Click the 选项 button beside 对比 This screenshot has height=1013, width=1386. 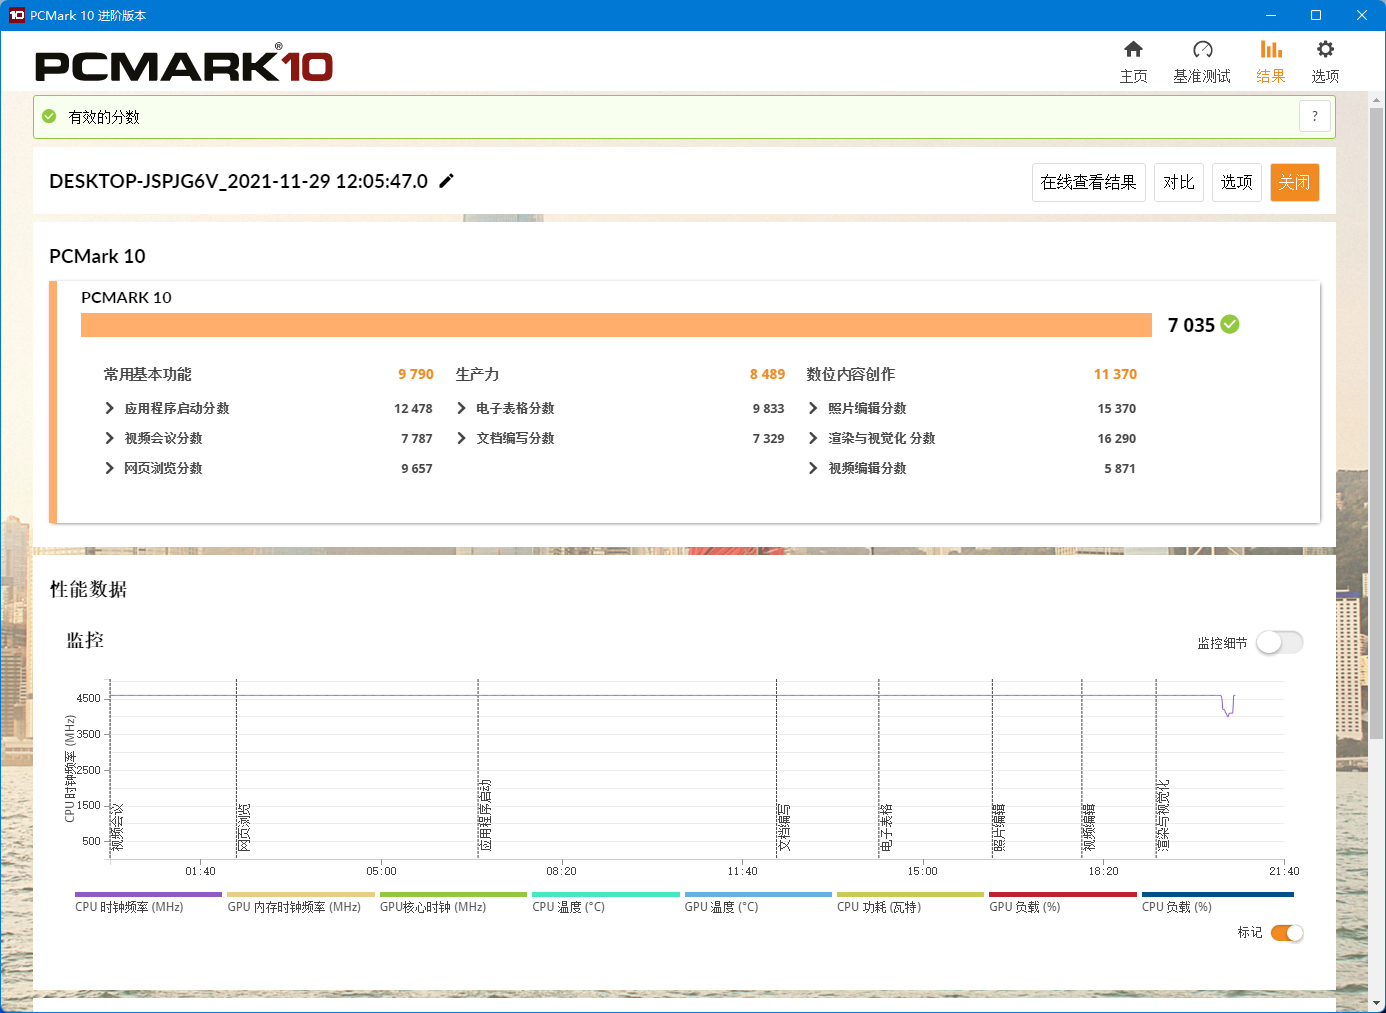coord(1237,182)
